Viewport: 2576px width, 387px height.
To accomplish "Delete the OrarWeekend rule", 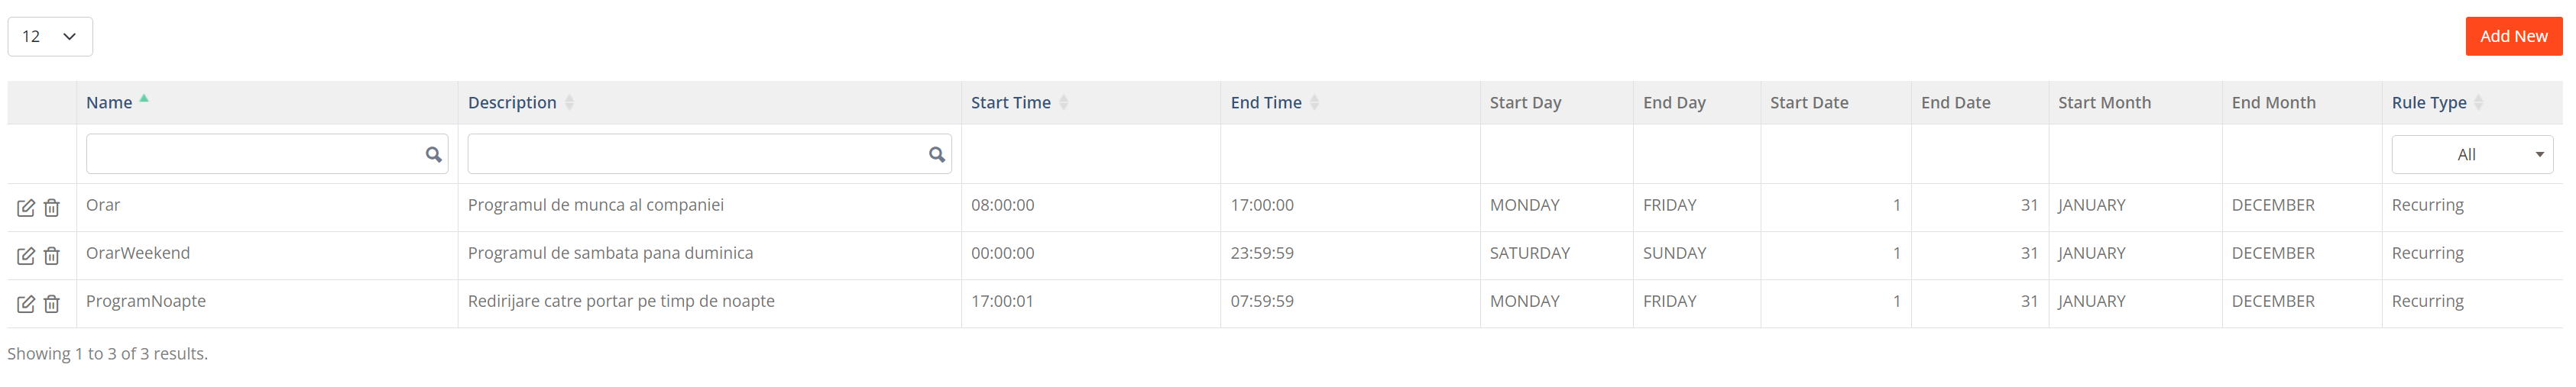I will (52, 256).
